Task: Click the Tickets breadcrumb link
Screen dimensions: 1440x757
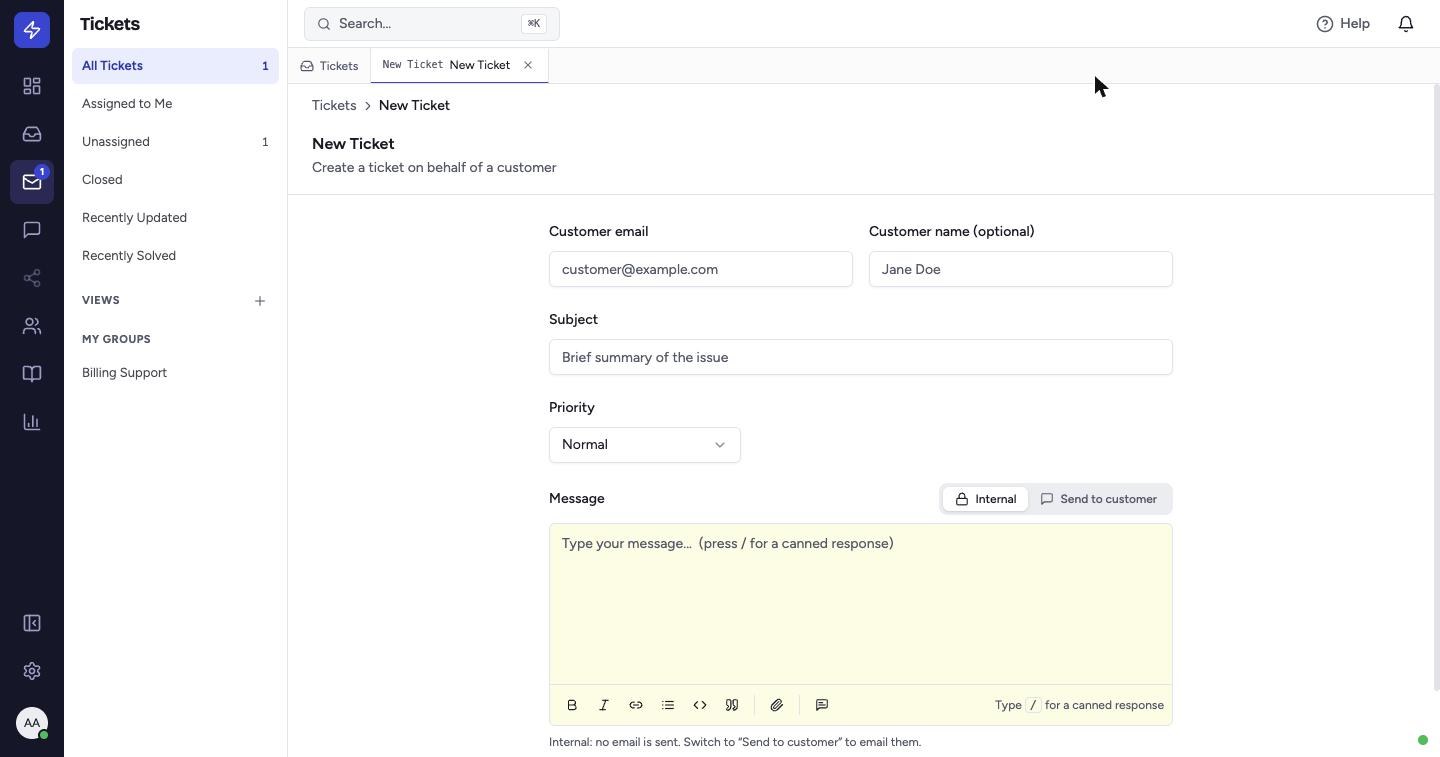Action: coord(334,105)
